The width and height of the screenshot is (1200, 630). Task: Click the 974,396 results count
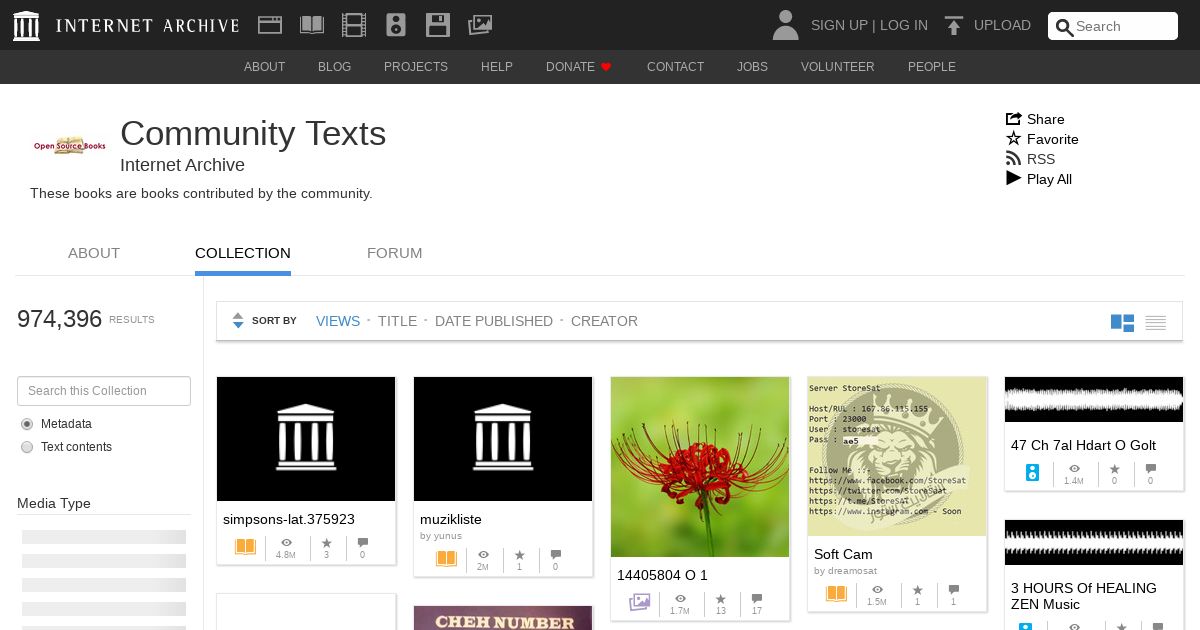pyautogui.click(x=60, y=319)
